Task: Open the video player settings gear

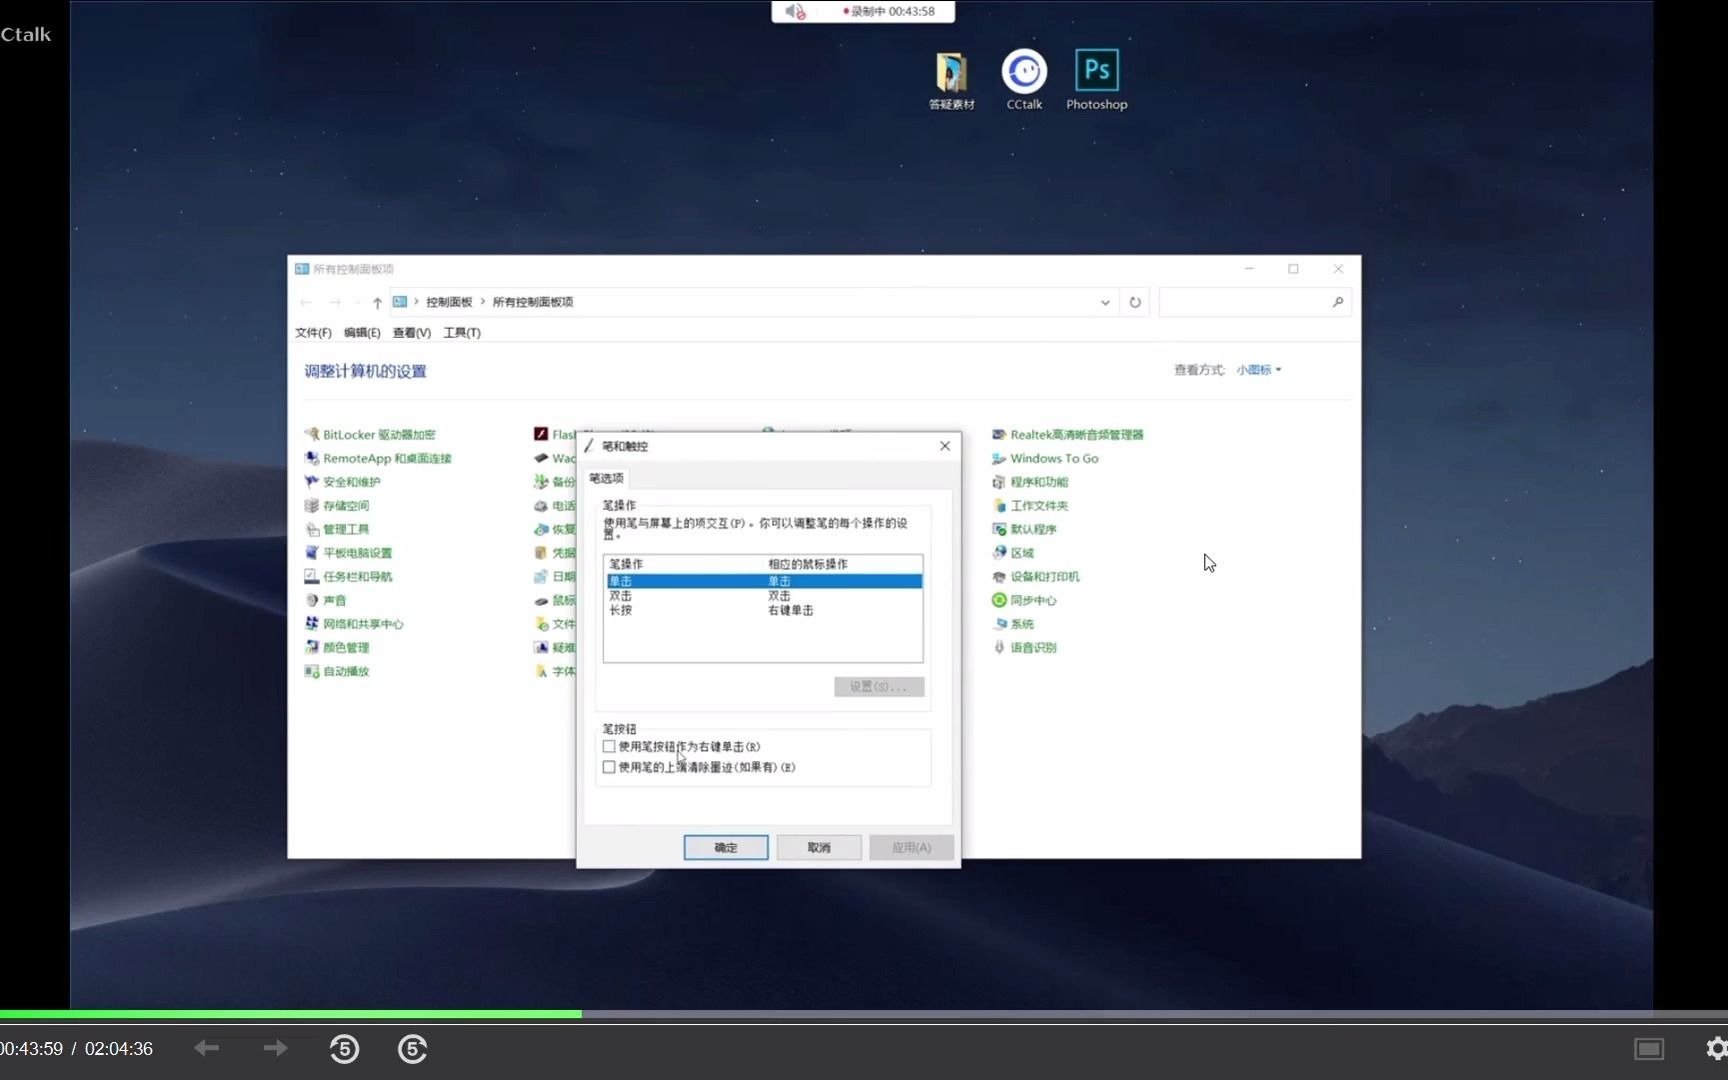Action: click(x=1716, y=1048)
